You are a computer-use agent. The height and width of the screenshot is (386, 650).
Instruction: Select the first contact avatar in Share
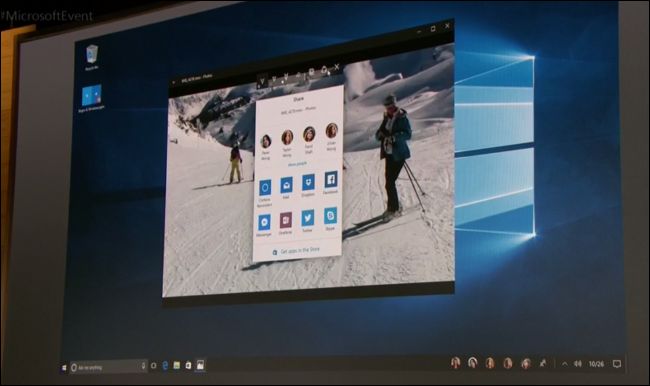coord(266,141)
